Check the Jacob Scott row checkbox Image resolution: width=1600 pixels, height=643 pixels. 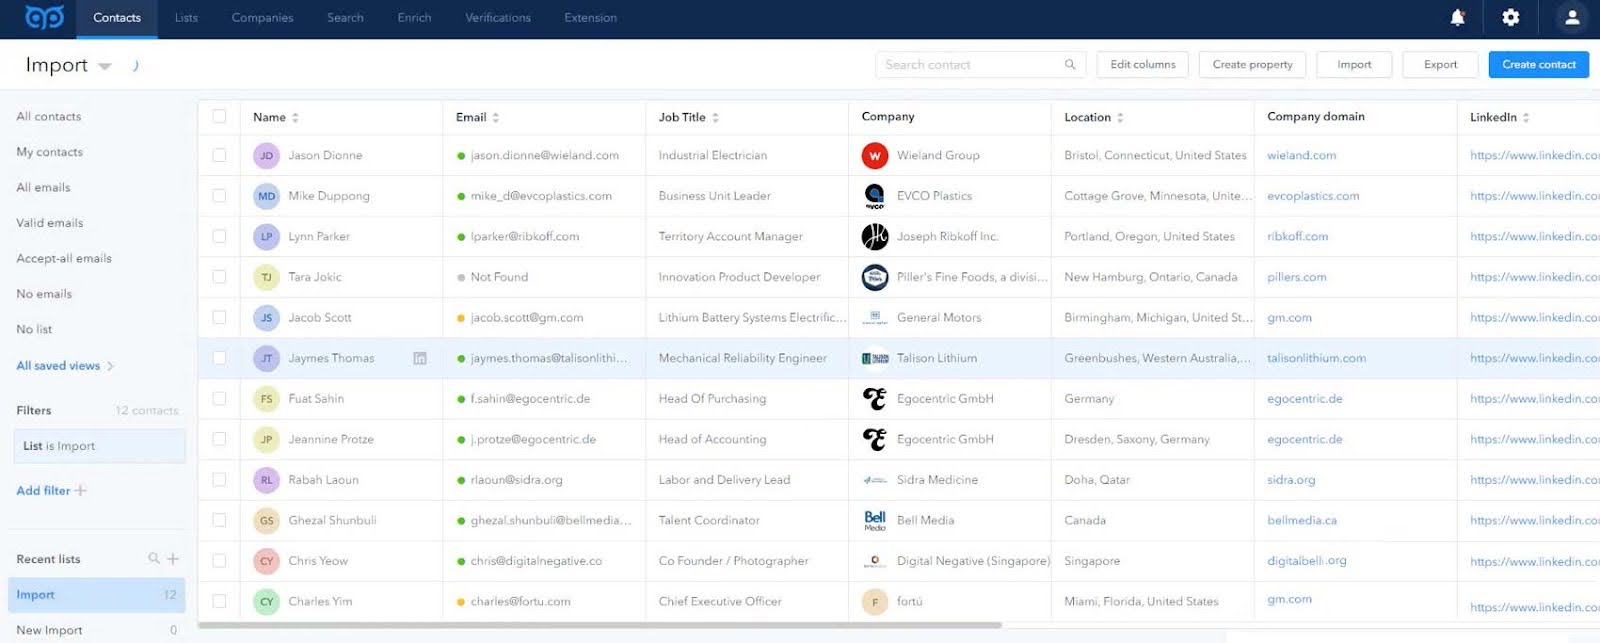pyautogui.click(x=219, y=318)
